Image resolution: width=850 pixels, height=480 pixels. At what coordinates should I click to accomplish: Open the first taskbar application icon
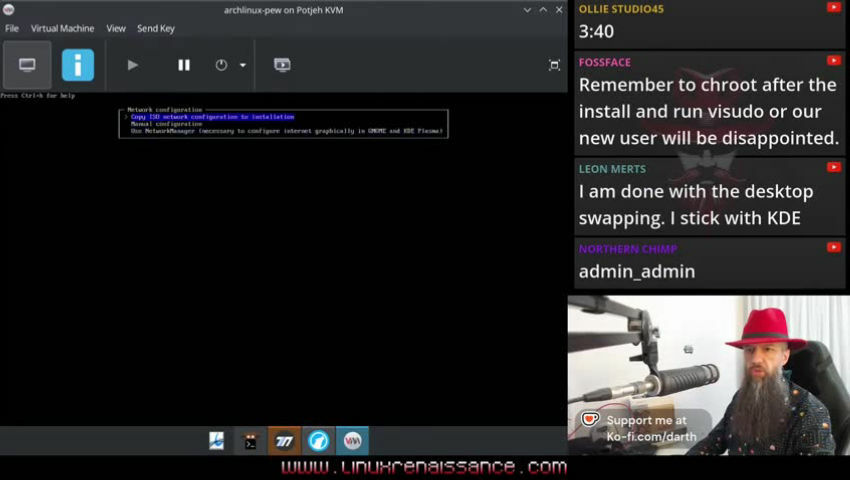coord(217,440)
